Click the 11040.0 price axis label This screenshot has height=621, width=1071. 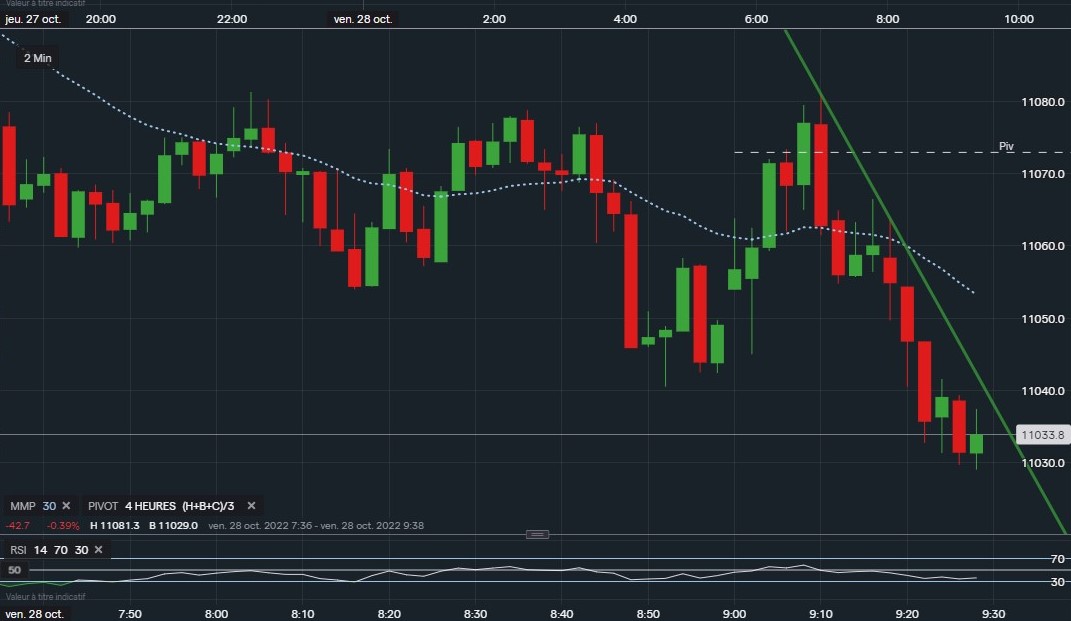(x=1042, y=391)
